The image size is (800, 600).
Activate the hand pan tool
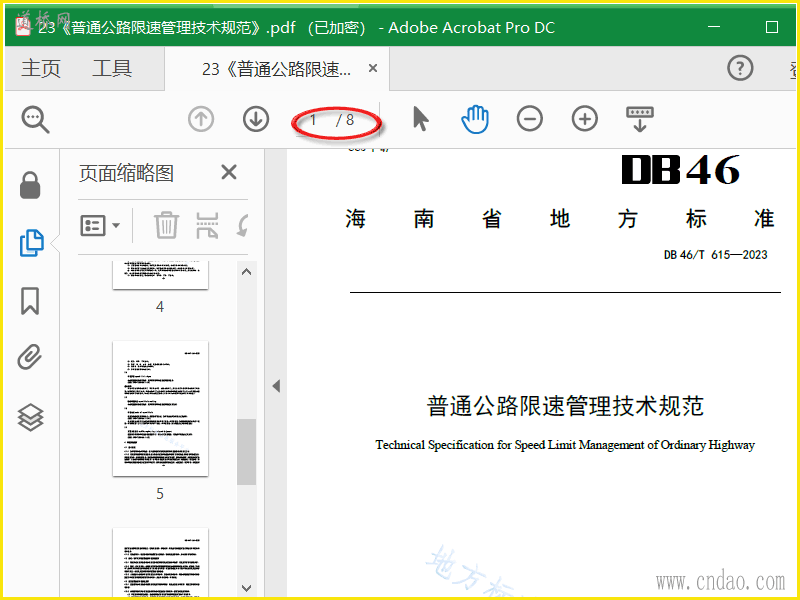click(x=475, y=119)
